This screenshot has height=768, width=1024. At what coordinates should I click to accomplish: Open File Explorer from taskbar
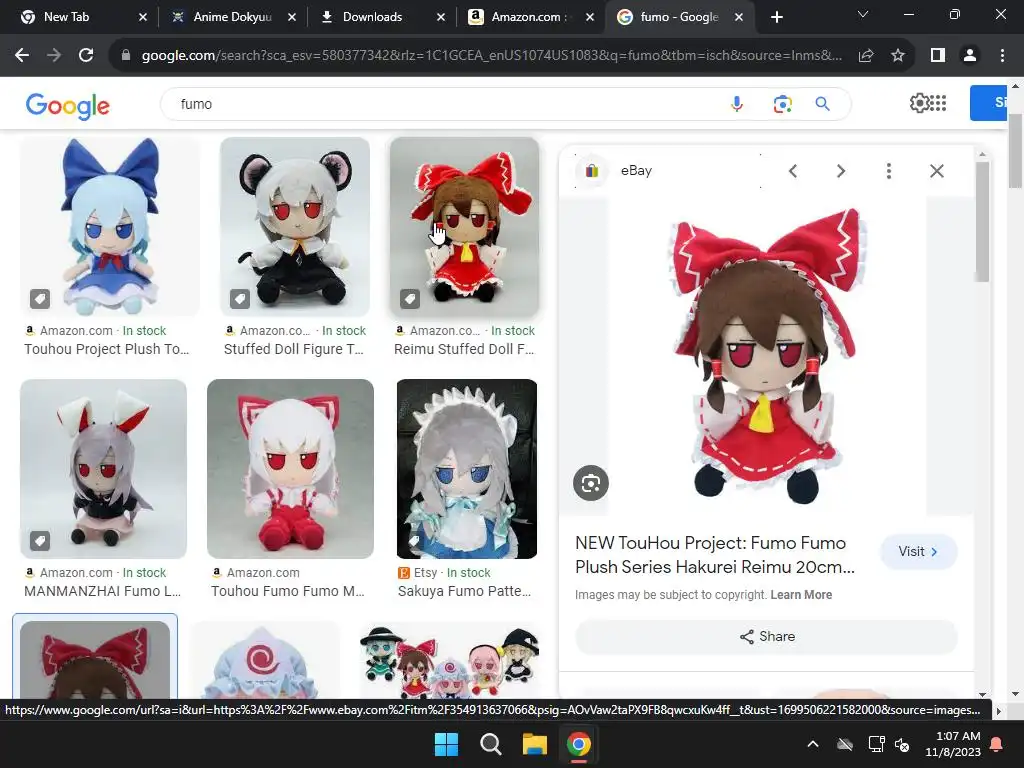[534, 744]
